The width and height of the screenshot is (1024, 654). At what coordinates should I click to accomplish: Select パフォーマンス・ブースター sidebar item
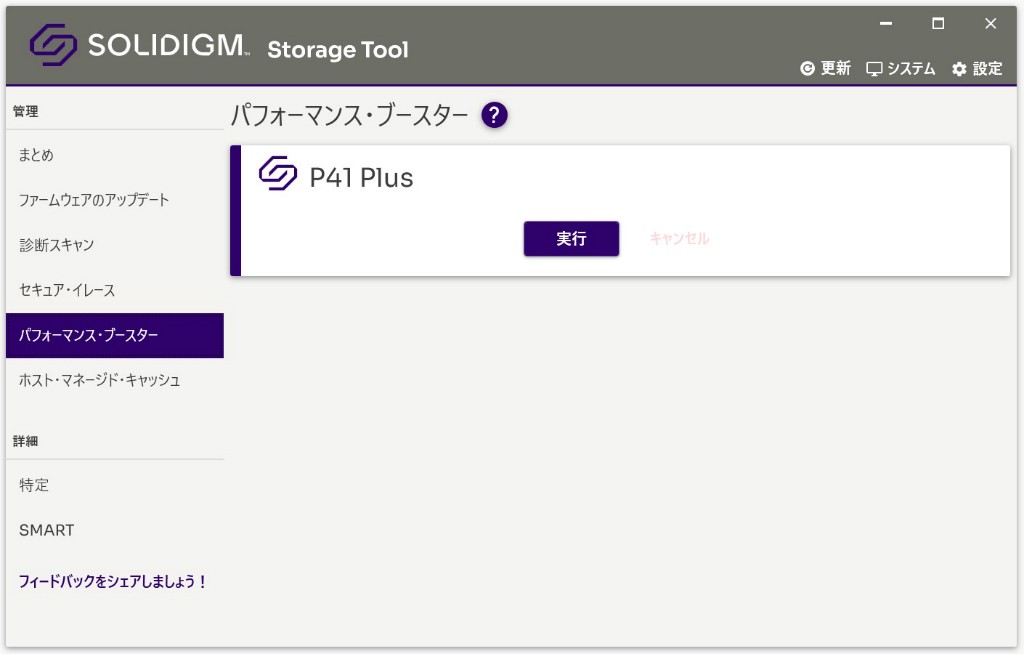pyautogui.click(x=88, y=336)
